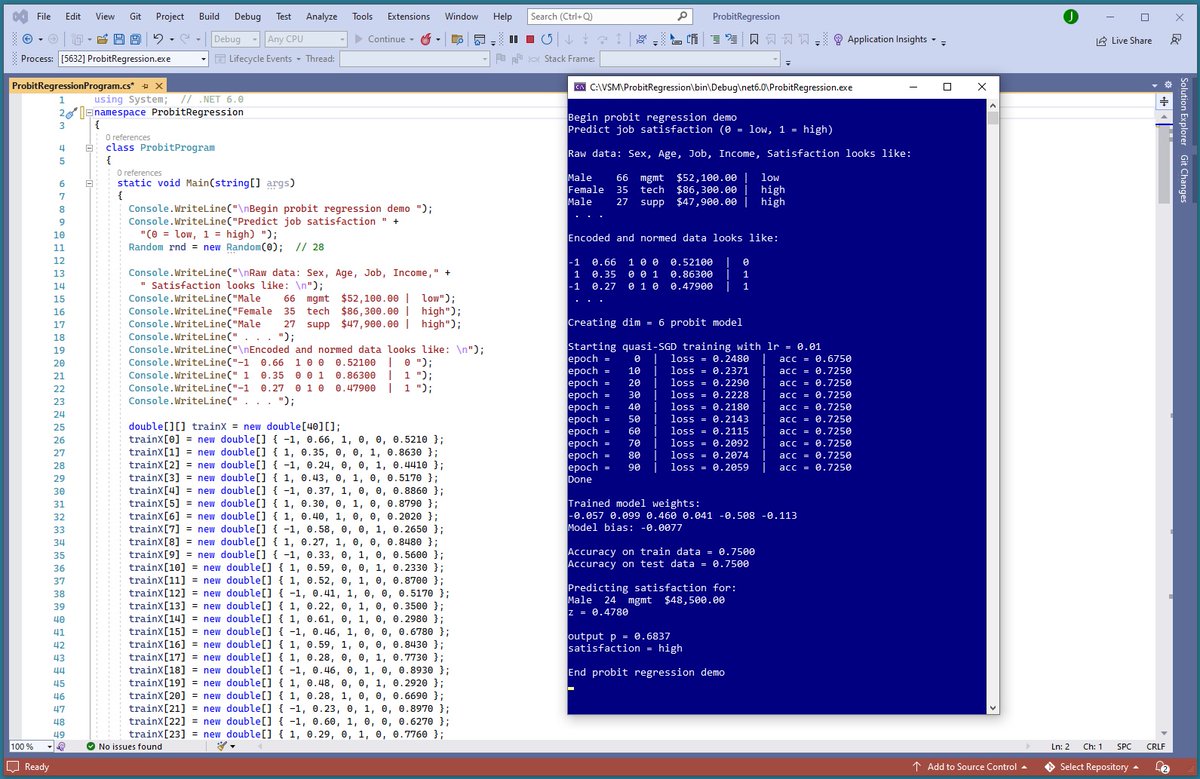Viewport: 1200px width, 779px height.
Task: Click the Open File folder icon
Action: 102,39
